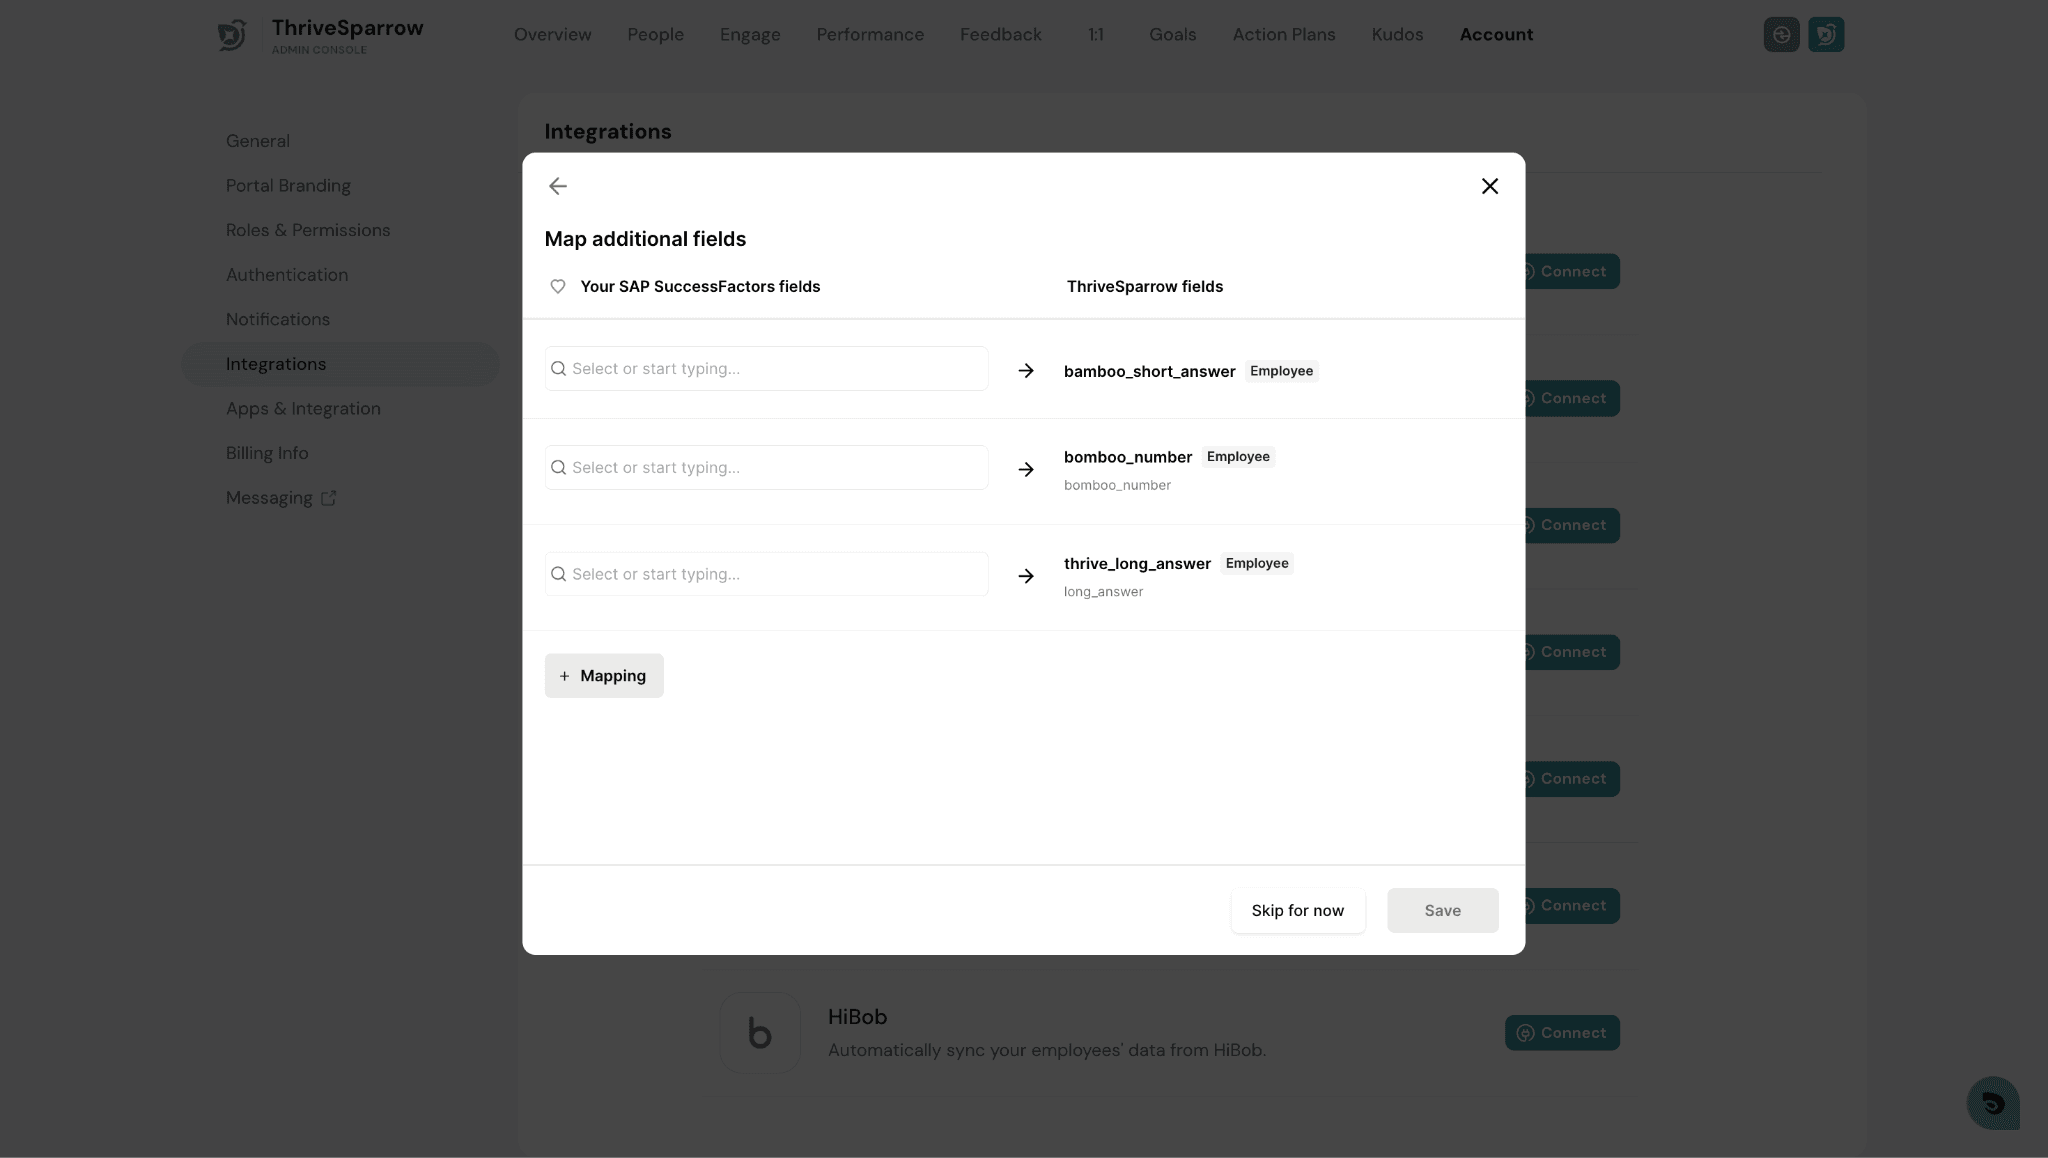
Task: Click the Employee badge beside bamboo_short_answer
Action: tap(1282, 371)
